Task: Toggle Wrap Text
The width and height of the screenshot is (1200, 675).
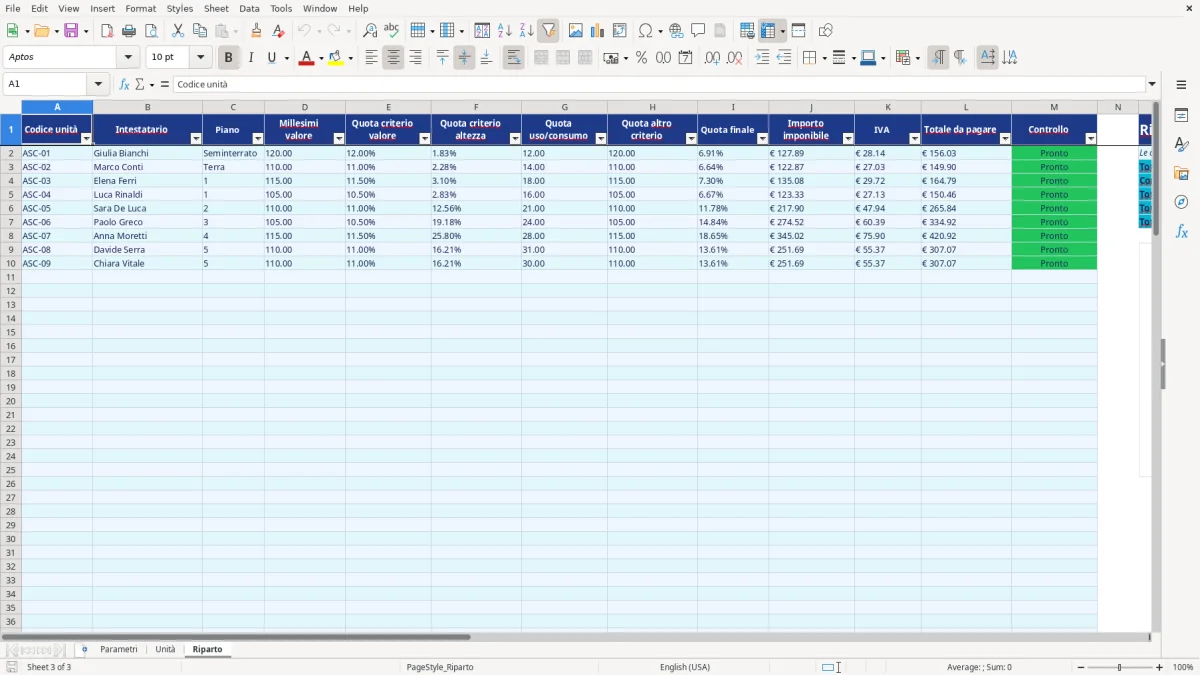Action: tap(513, 58)
